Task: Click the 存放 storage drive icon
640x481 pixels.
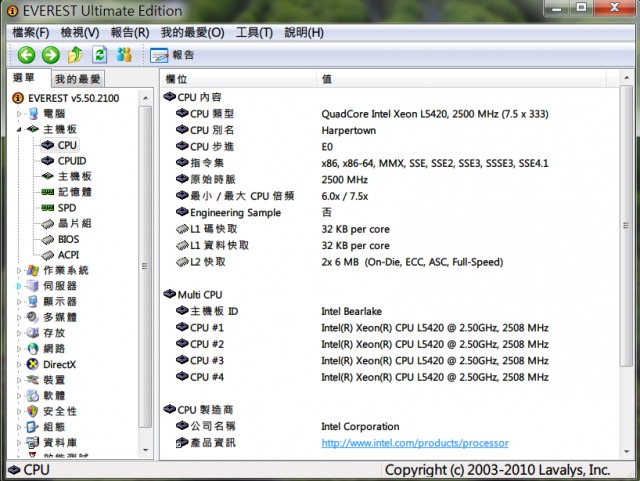Action: pos(33,333)
